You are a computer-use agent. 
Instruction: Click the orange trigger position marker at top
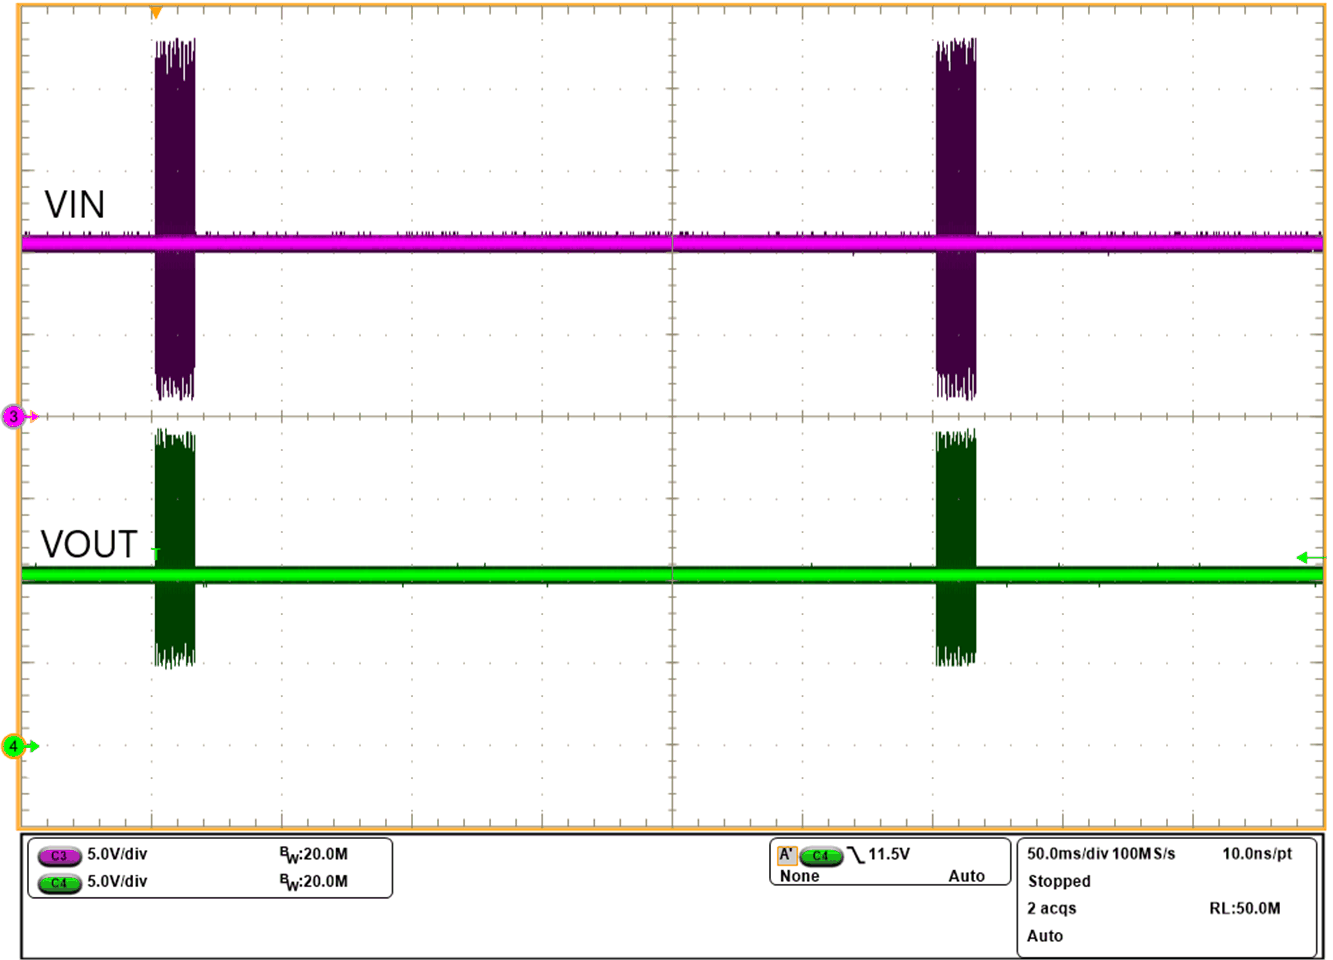click(x=154, y=10)
